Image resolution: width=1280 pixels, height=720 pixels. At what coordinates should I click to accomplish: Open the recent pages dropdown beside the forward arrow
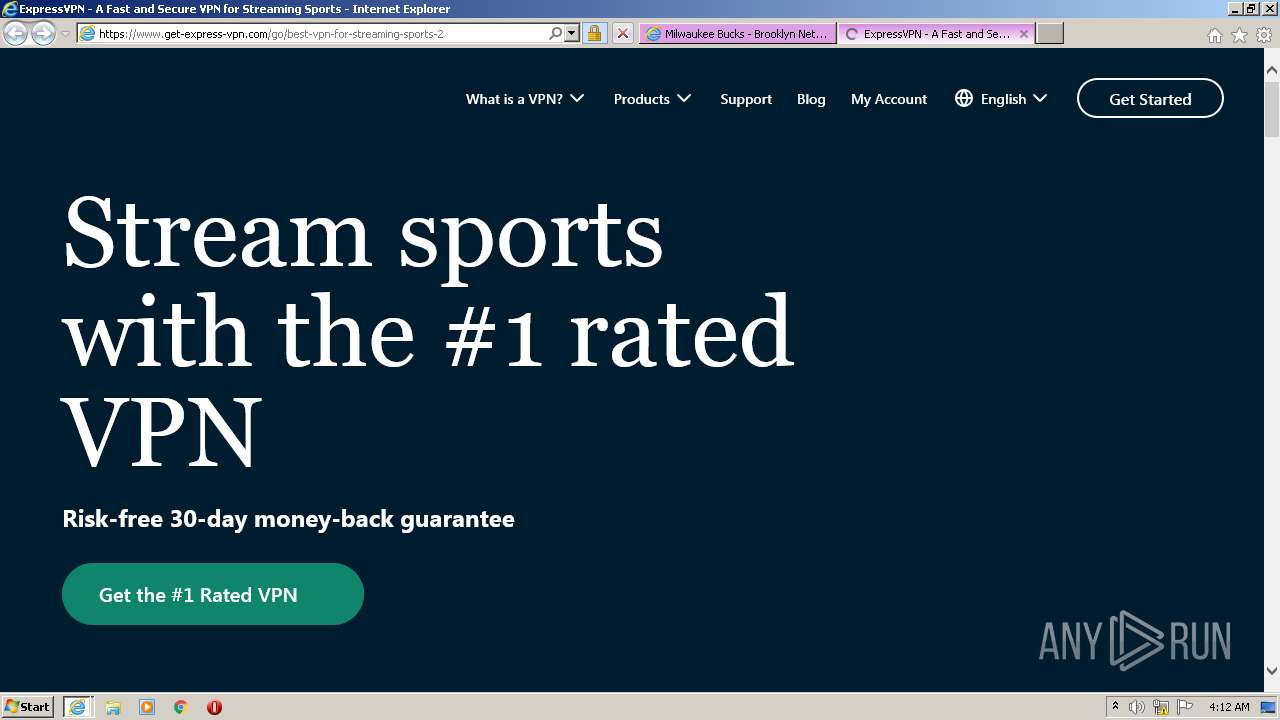(x=65, y=34)
